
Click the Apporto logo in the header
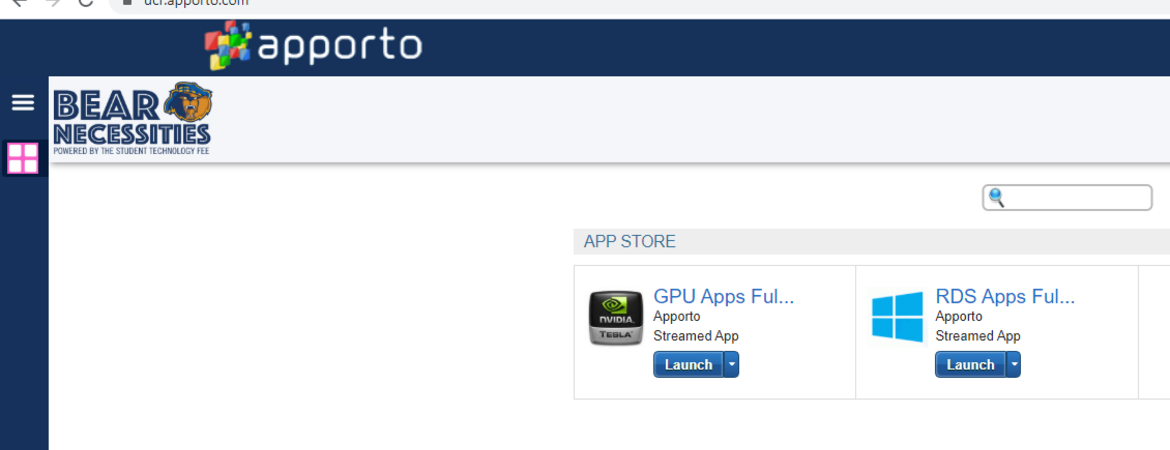(x=314, y=45)
